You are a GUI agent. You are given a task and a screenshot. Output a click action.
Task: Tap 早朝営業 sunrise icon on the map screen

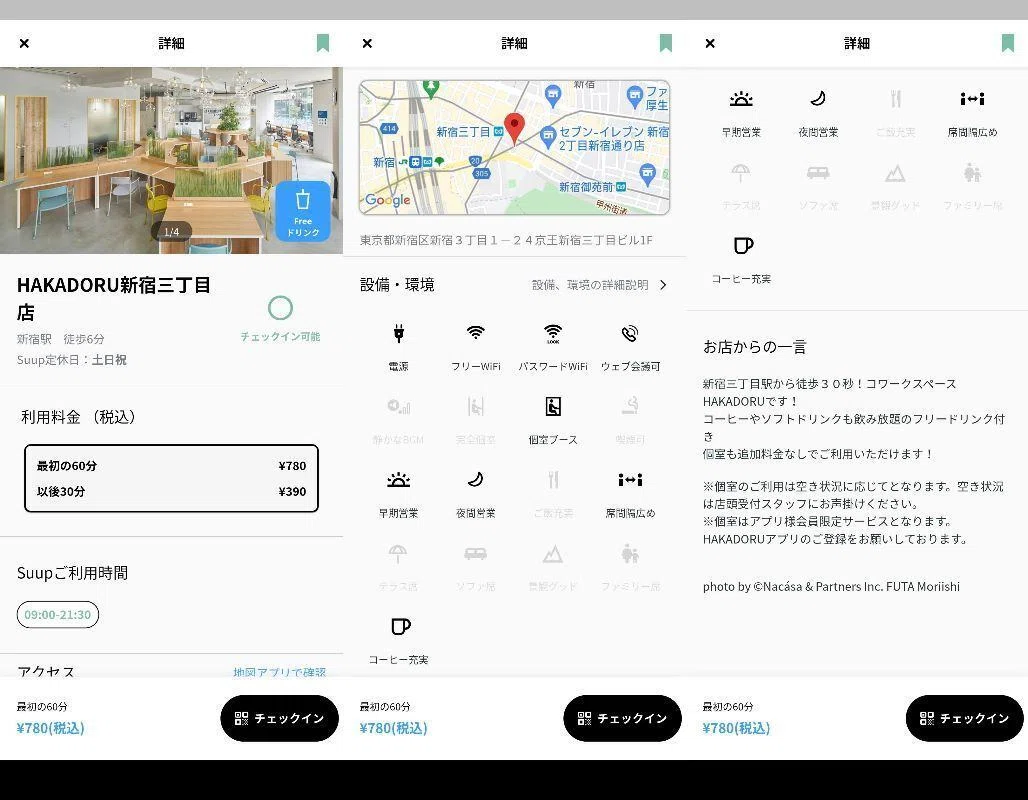tap(398, 480)
